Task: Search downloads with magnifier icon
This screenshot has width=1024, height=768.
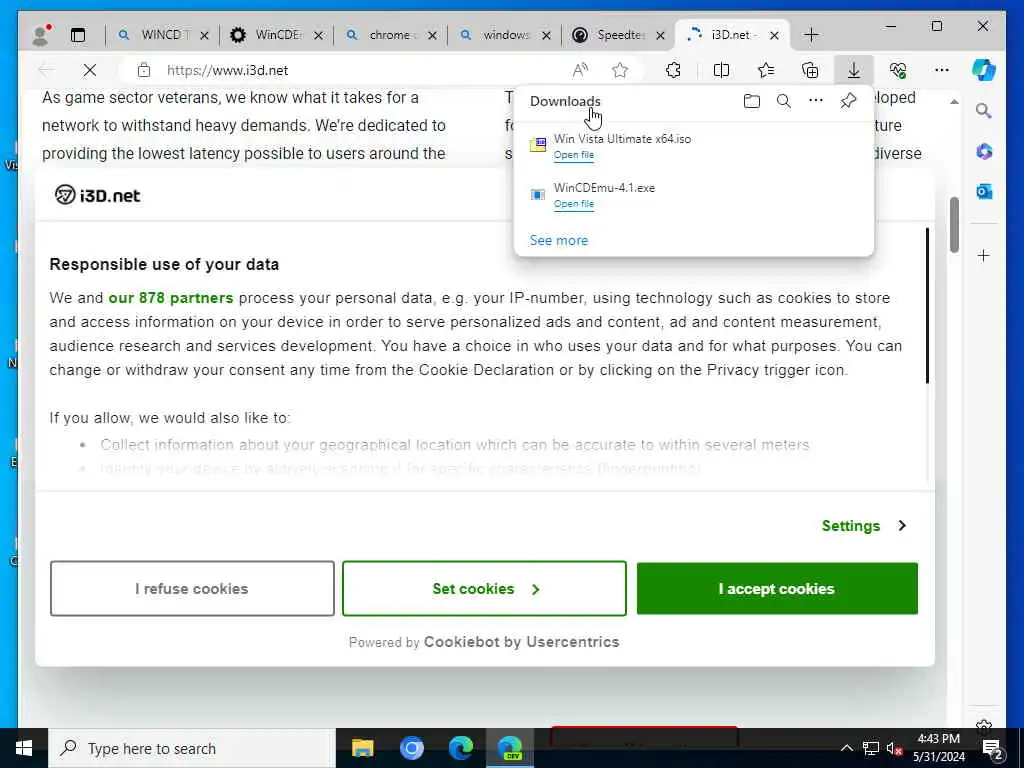Action: point(784,101)
